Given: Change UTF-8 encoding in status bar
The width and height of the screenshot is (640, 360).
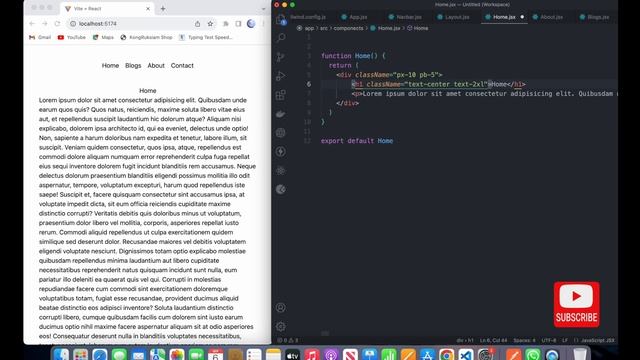Looking at the screenshot, I should click(549, 340).
